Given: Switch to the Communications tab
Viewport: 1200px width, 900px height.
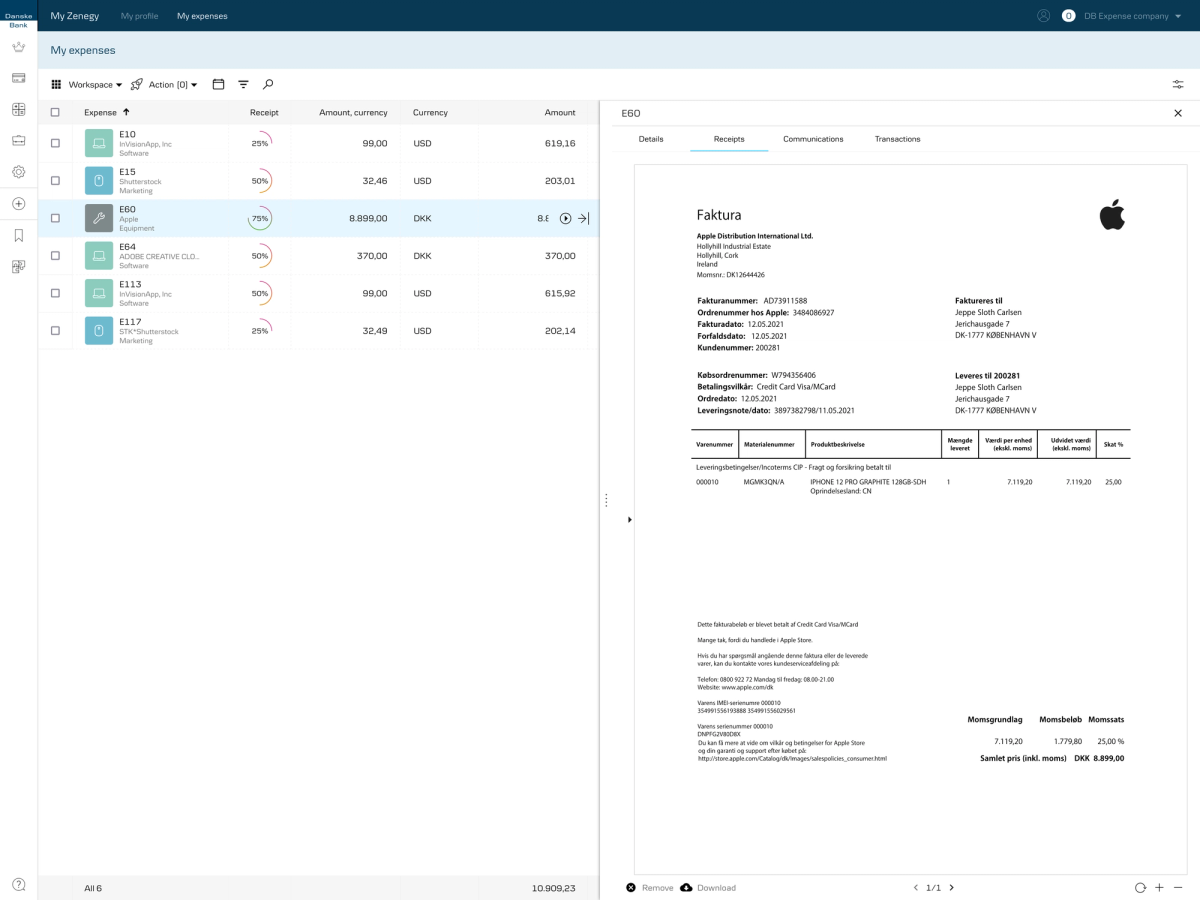Looking at the screenshot, I should tap(813, 139).
